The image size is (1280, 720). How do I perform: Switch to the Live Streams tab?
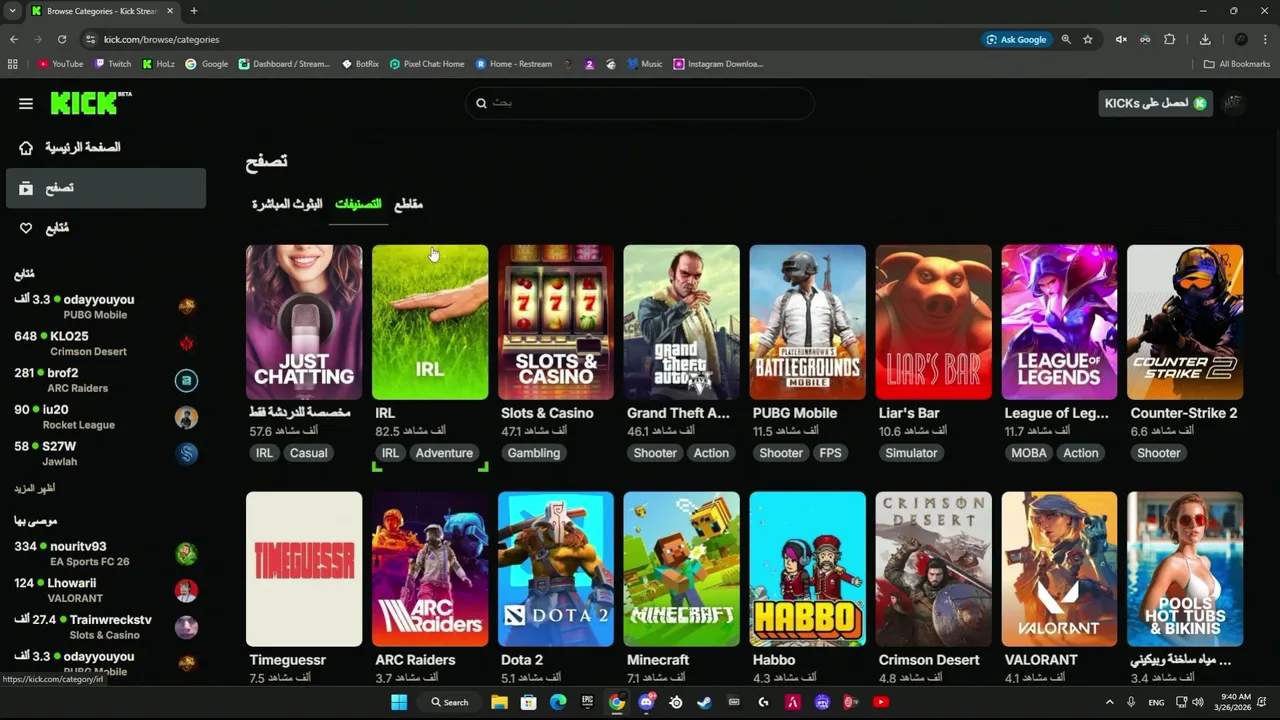287,204
